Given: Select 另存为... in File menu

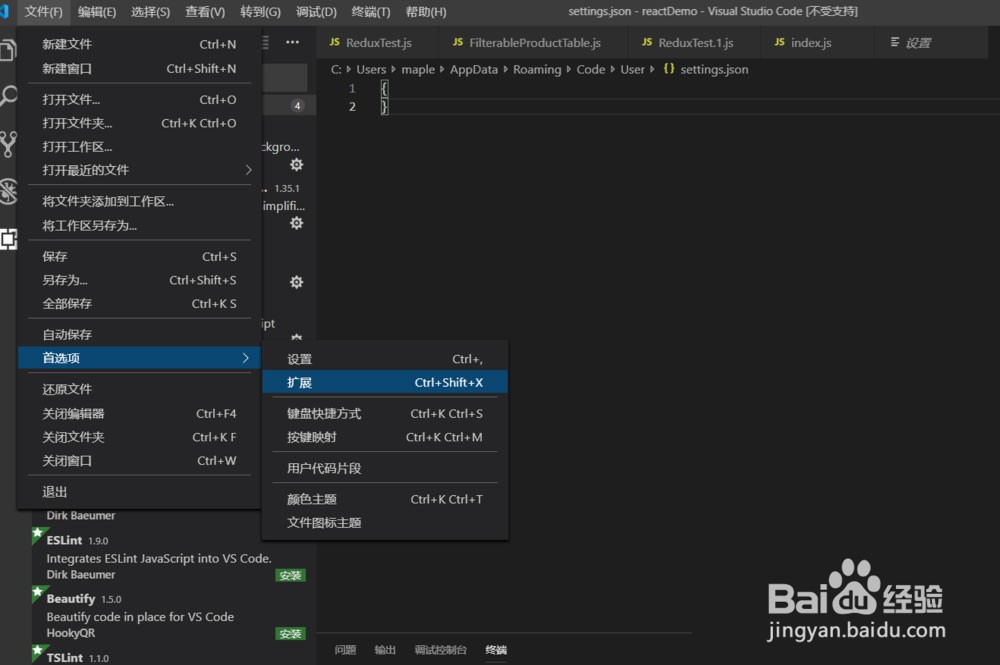Looking at the screenshot, I should click(x=140, y=281).
